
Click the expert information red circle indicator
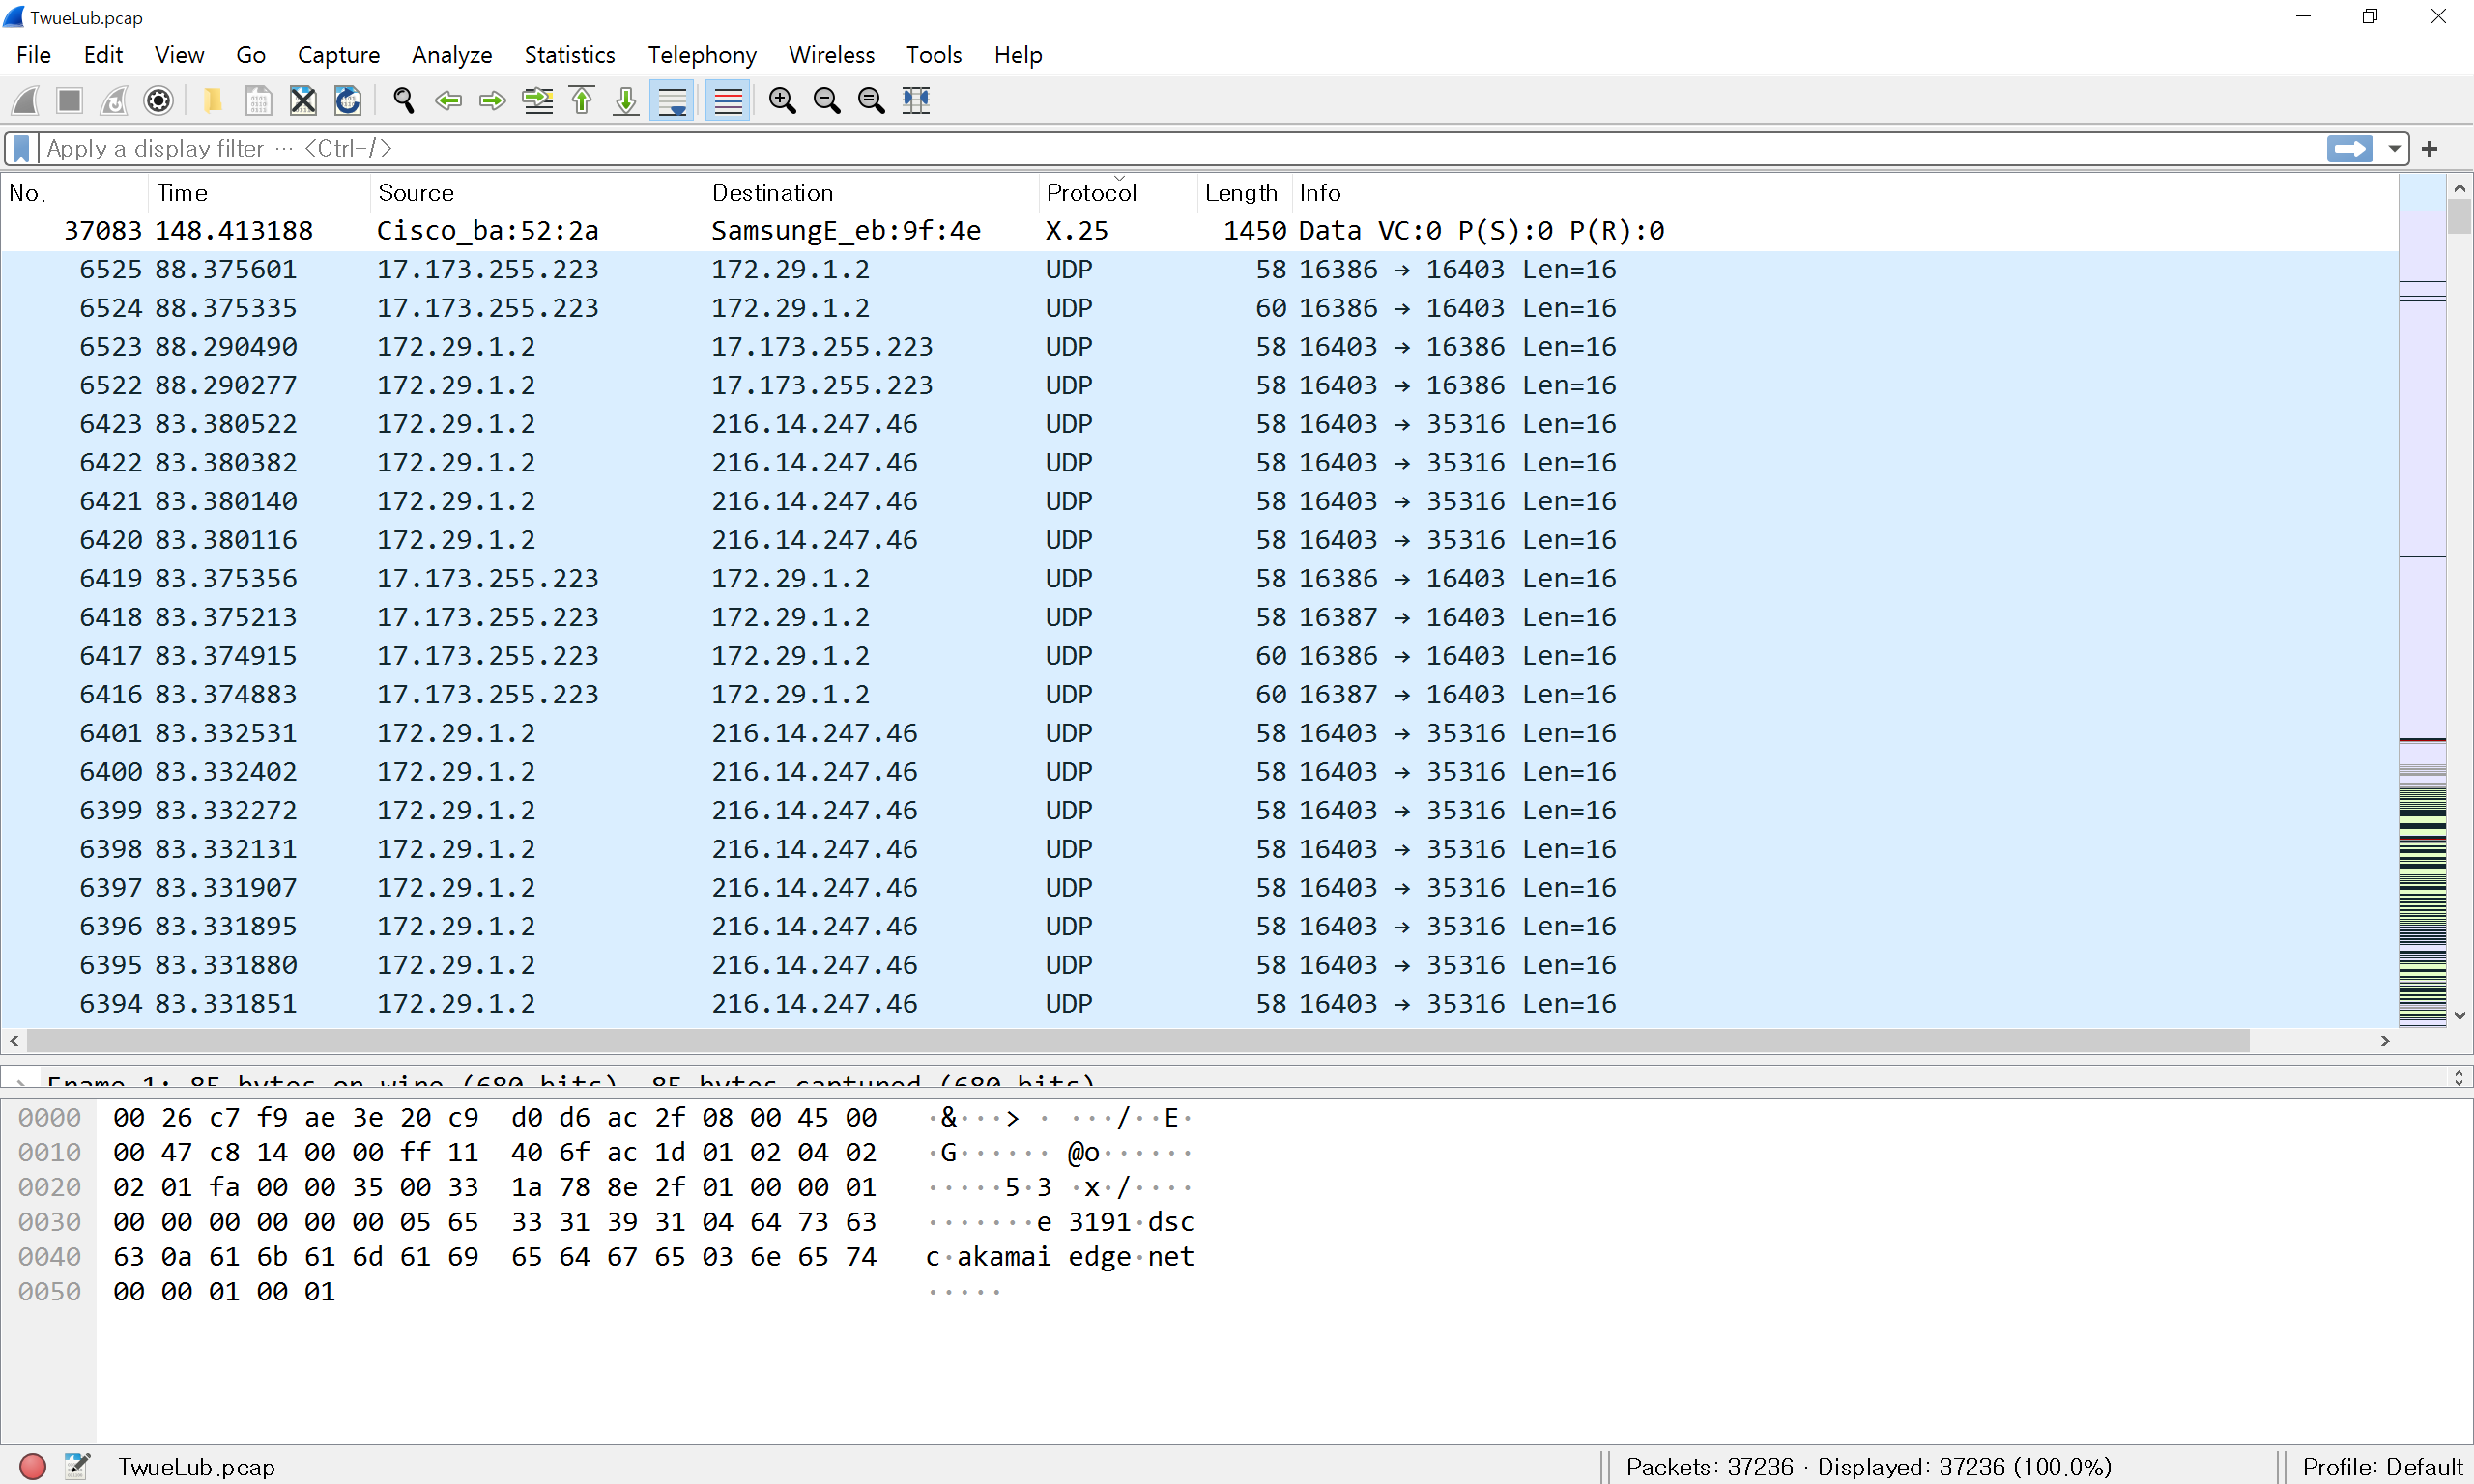pos(33,1466)
